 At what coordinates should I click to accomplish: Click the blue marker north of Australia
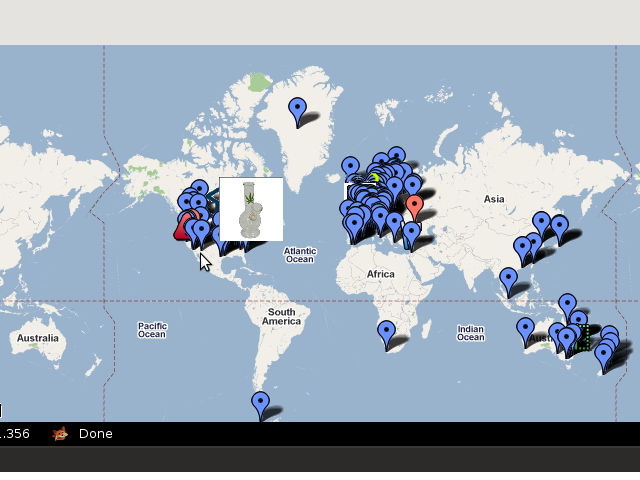pos(567,305)
